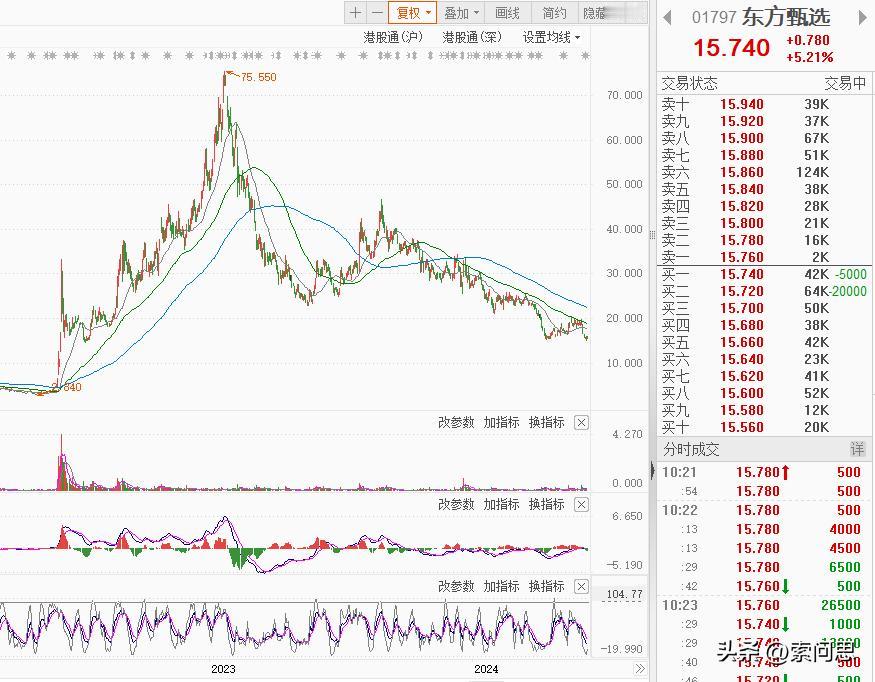Viewport: 875px width, 682px height.
Task: Click 加指标 in MACD panel
Action: [x=501, y=505]
